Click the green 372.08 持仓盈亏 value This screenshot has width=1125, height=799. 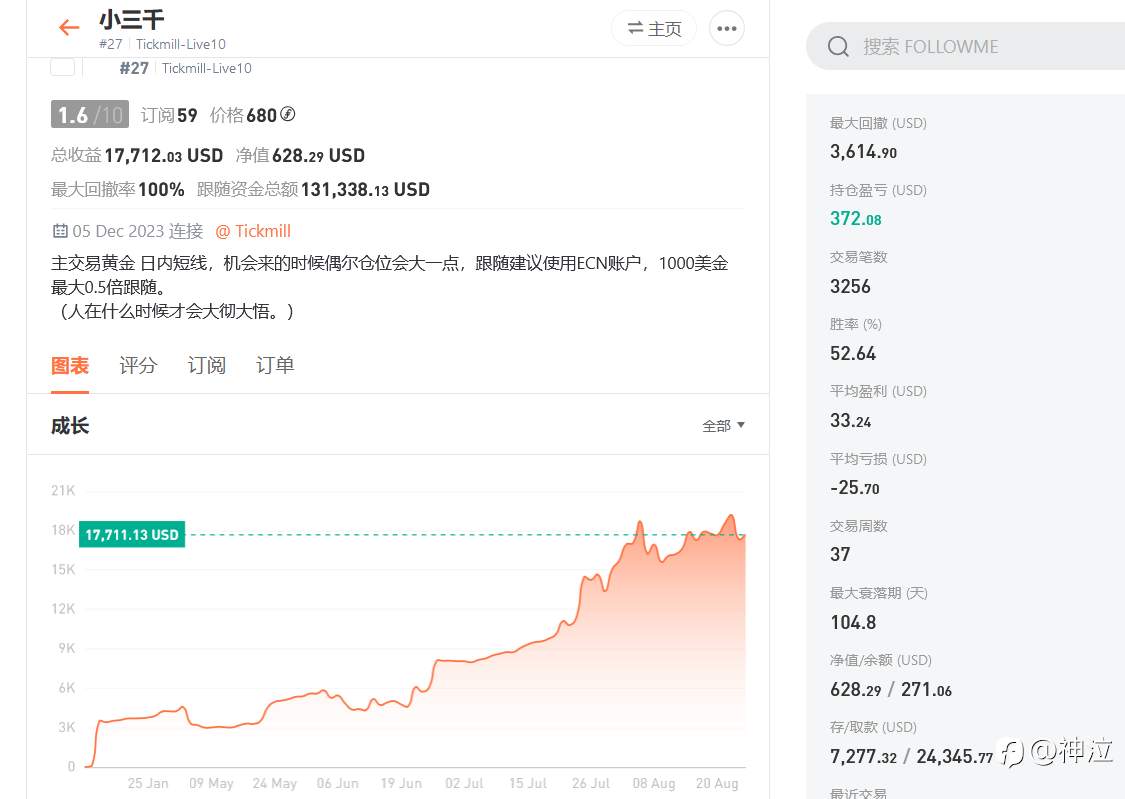(x=855, y=219)
